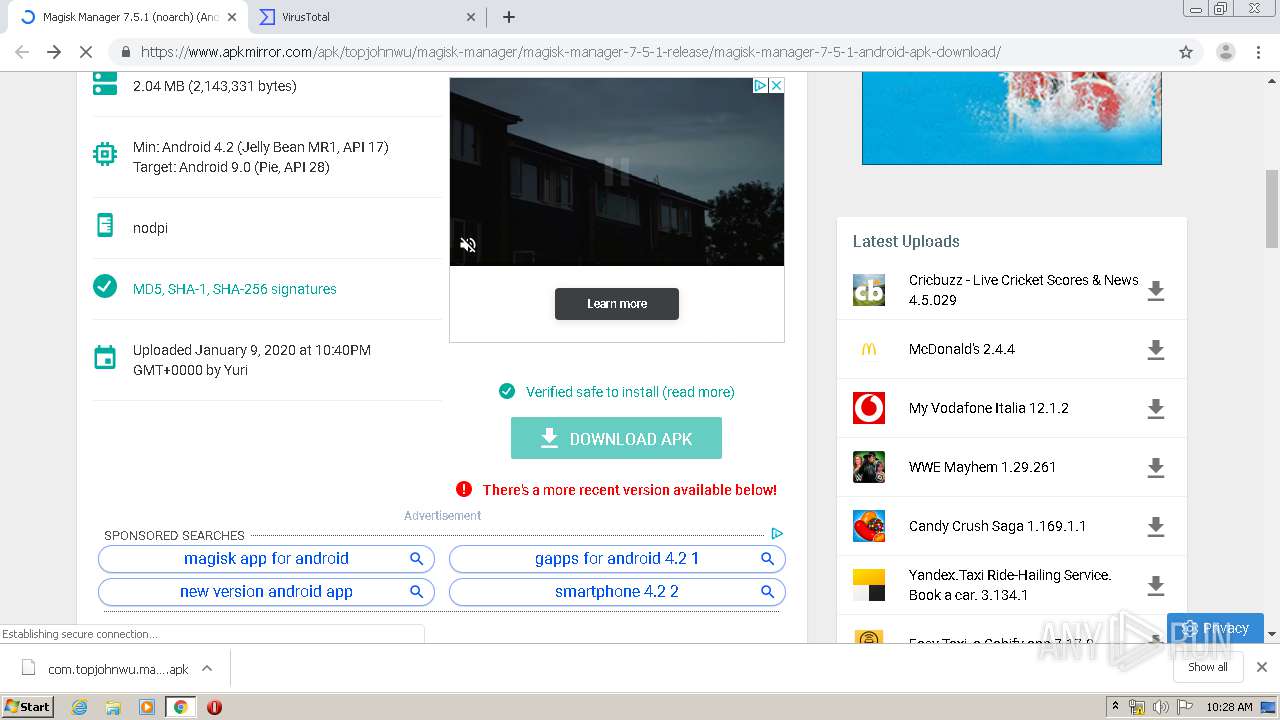Open WWE Mayhem 1.29.261 listing
Viewport: 1280px width, 720px height.
point(982,467)
